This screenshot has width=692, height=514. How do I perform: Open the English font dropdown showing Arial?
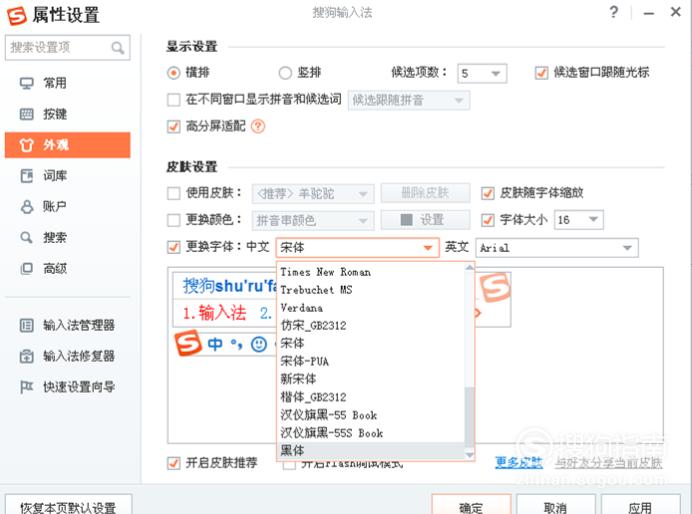pos(557,248)
